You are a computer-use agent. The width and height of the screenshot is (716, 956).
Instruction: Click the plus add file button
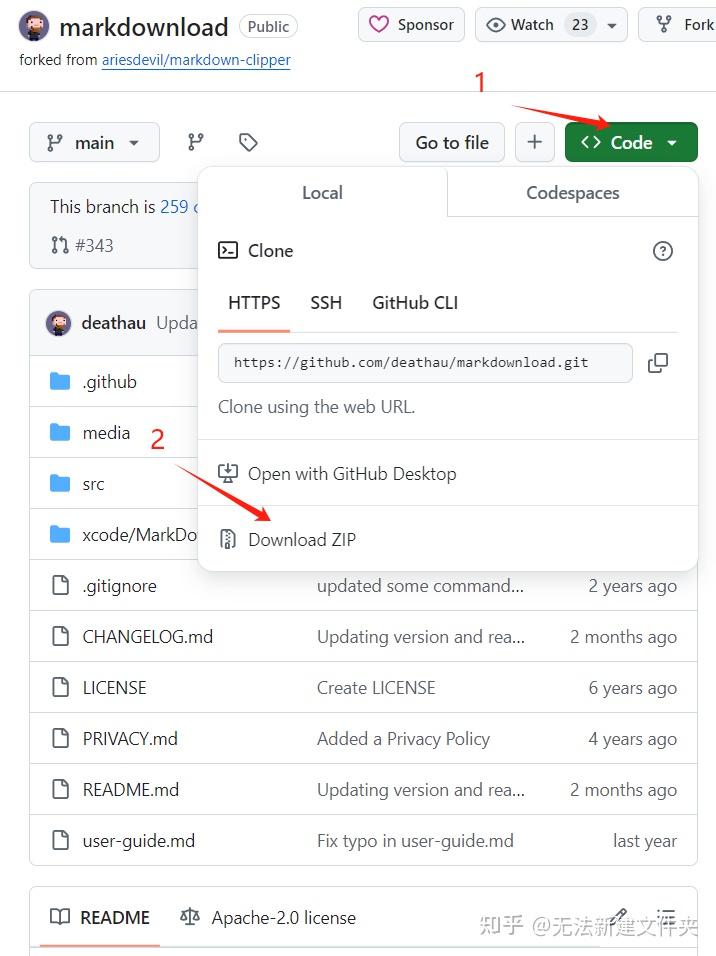point(535,142)
